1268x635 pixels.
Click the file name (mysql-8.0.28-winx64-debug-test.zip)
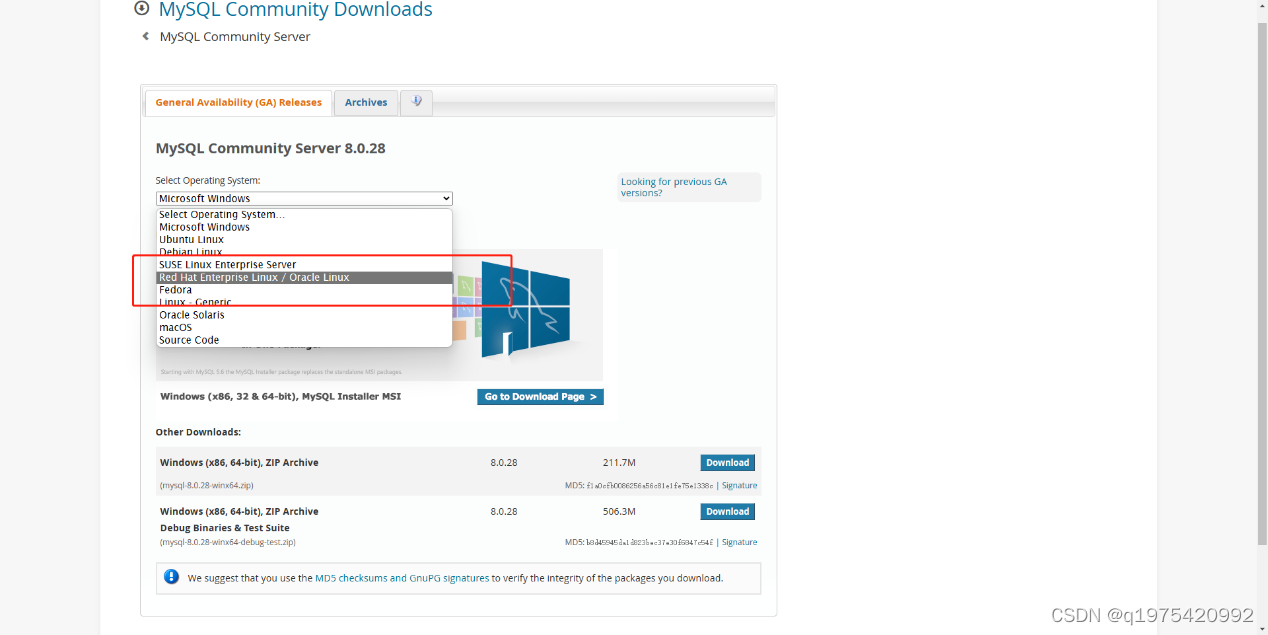pyautogui.click(x=227, y=542)
